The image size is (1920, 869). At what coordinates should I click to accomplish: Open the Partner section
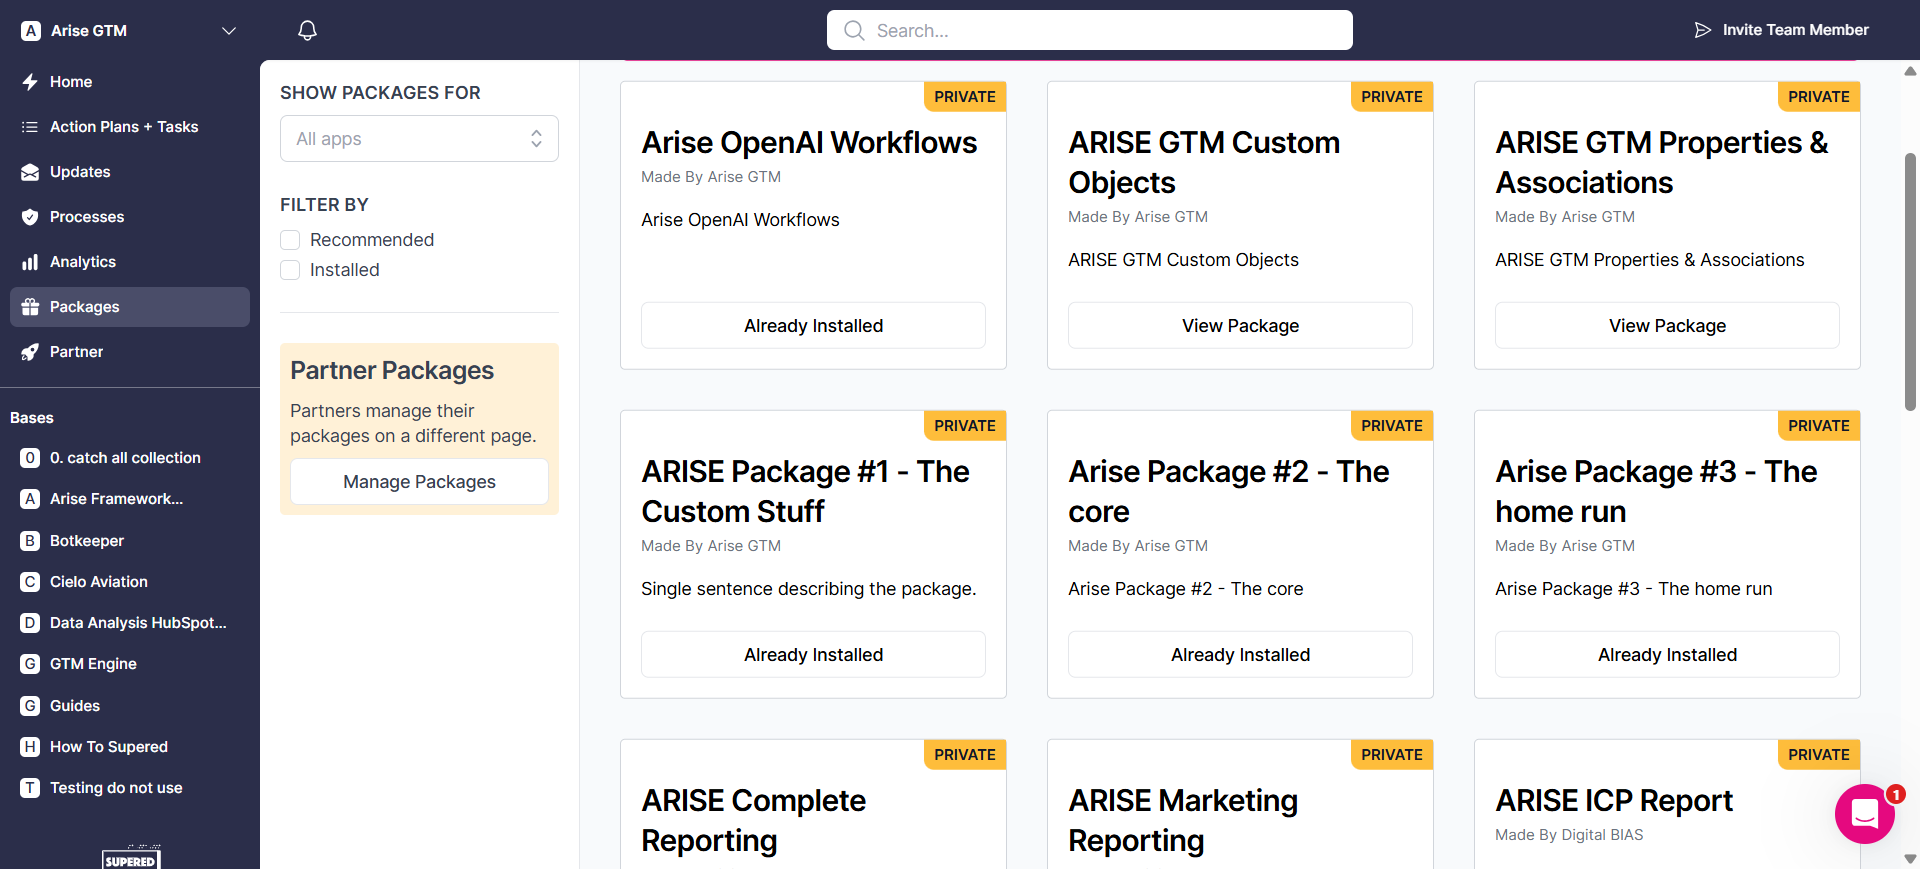tap(130, 352)
